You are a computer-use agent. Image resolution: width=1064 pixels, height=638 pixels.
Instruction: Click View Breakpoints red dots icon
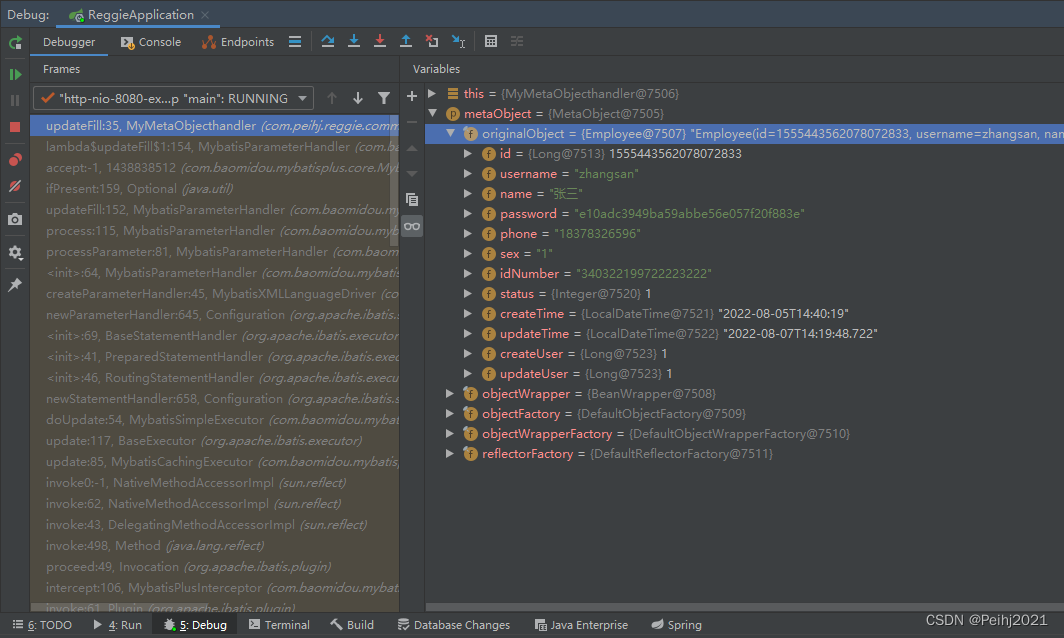tap(15, 160)
